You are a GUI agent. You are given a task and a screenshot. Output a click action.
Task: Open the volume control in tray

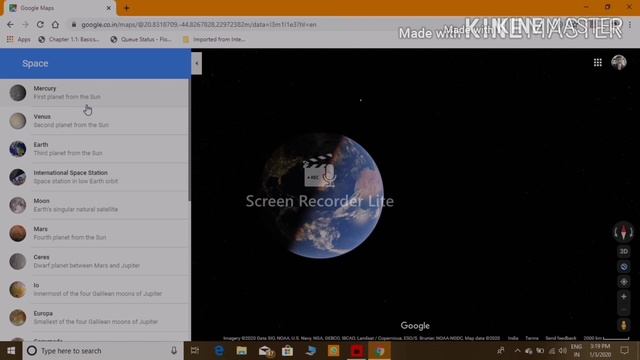click(x=562, y=351)
